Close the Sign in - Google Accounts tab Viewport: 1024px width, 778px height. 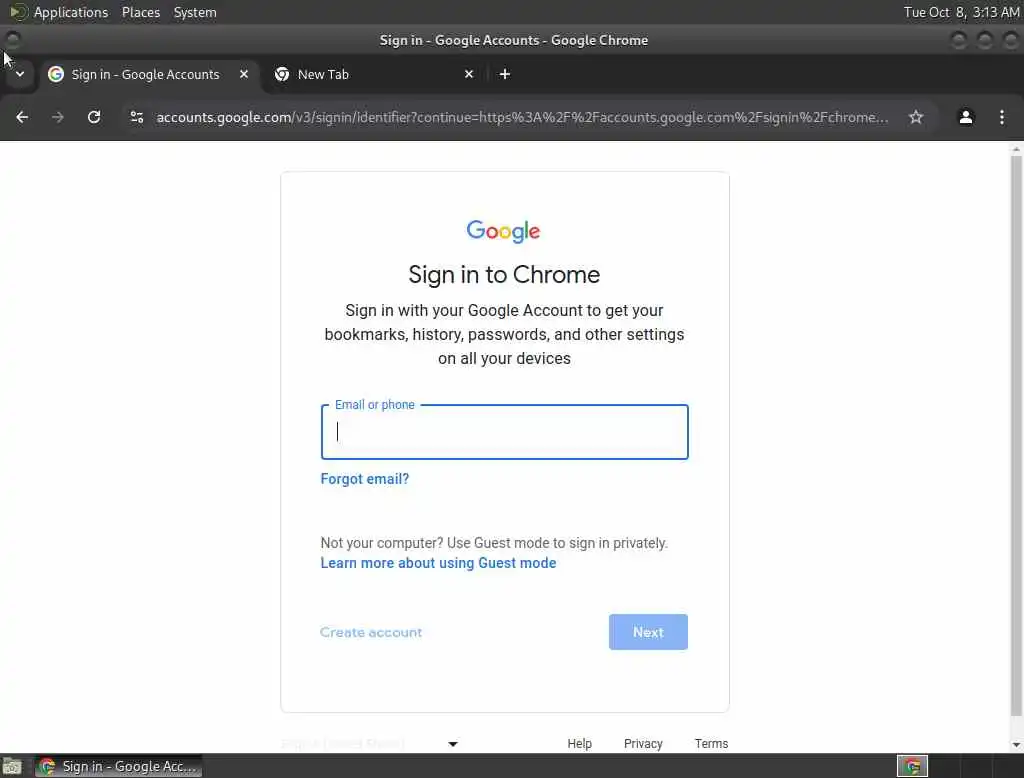(x=244, y=74)
